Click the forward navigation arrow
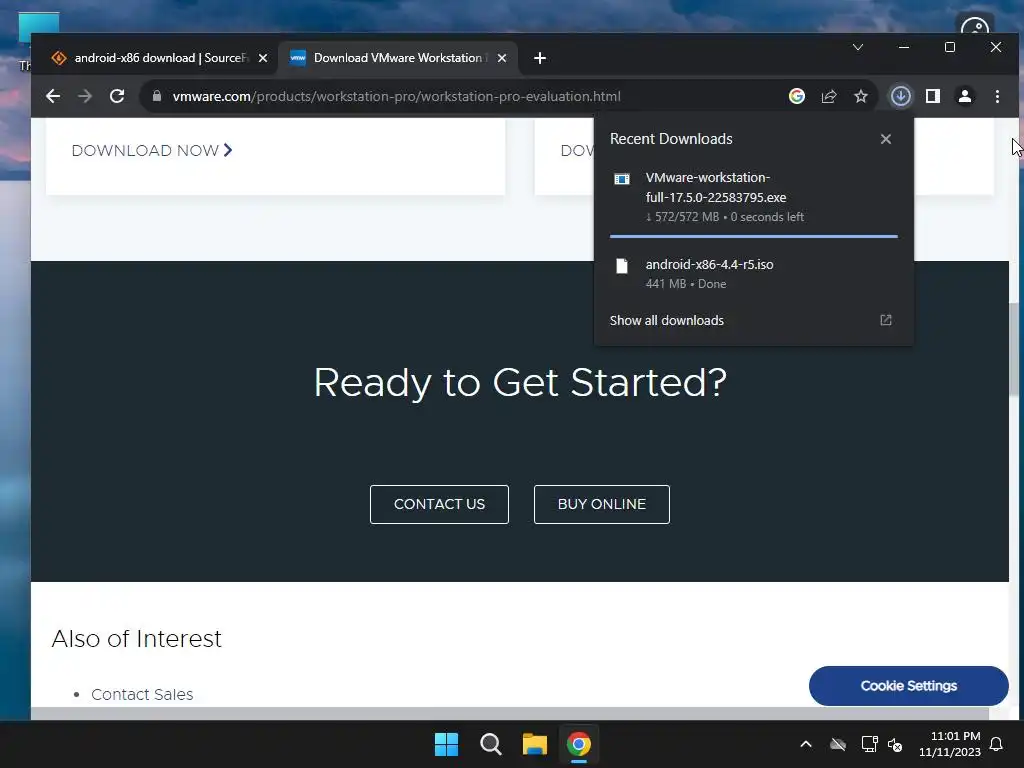Image resolution: width=1024 pixels, height=768 pixels. click(85, 96)
